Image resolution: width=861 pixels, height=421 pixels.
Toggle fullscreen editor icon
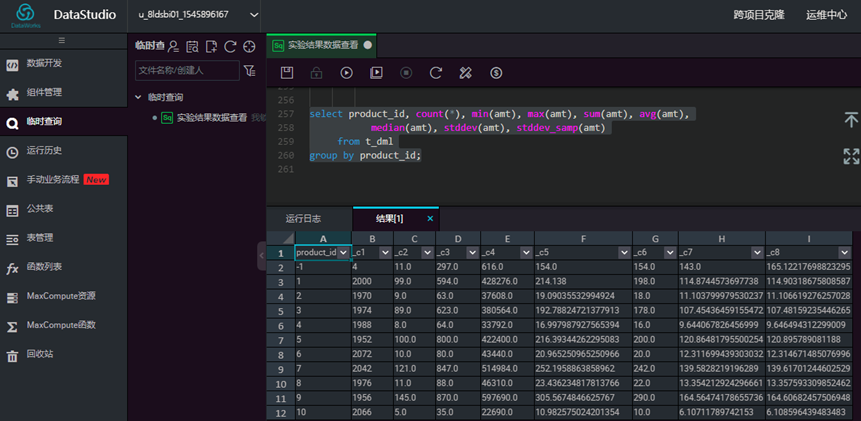point(851,156)
